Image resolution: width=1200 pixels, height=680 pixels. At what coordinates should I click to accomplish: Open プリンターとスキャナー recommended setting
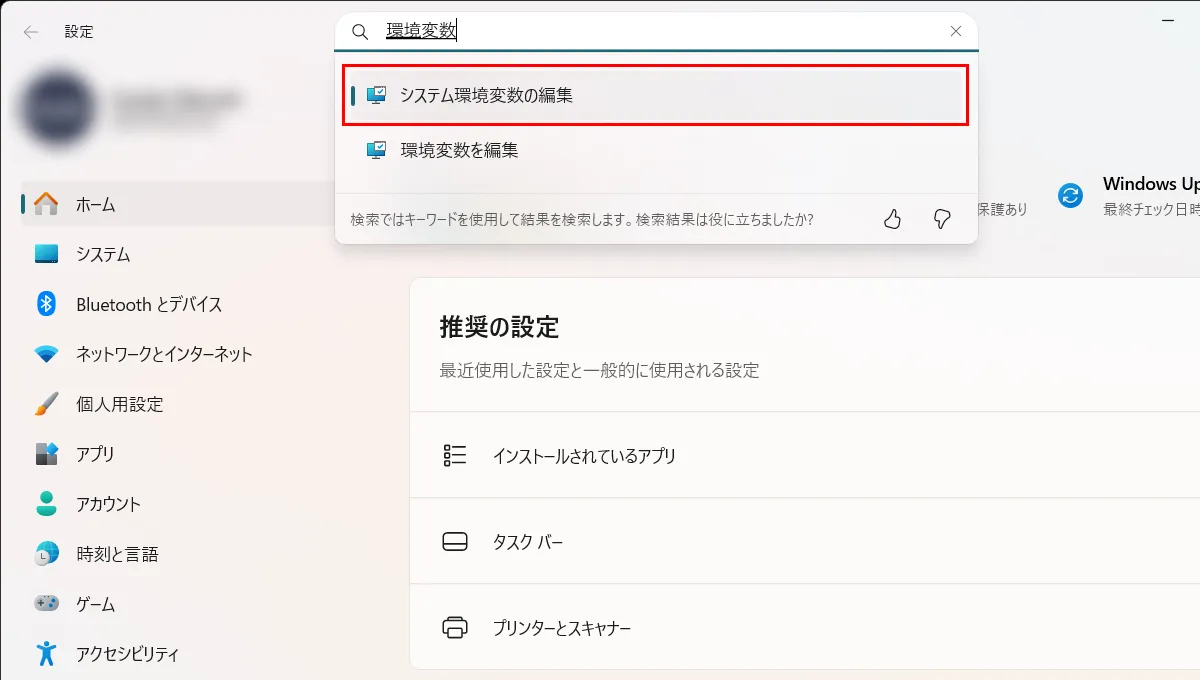click(x=805, y=628)
